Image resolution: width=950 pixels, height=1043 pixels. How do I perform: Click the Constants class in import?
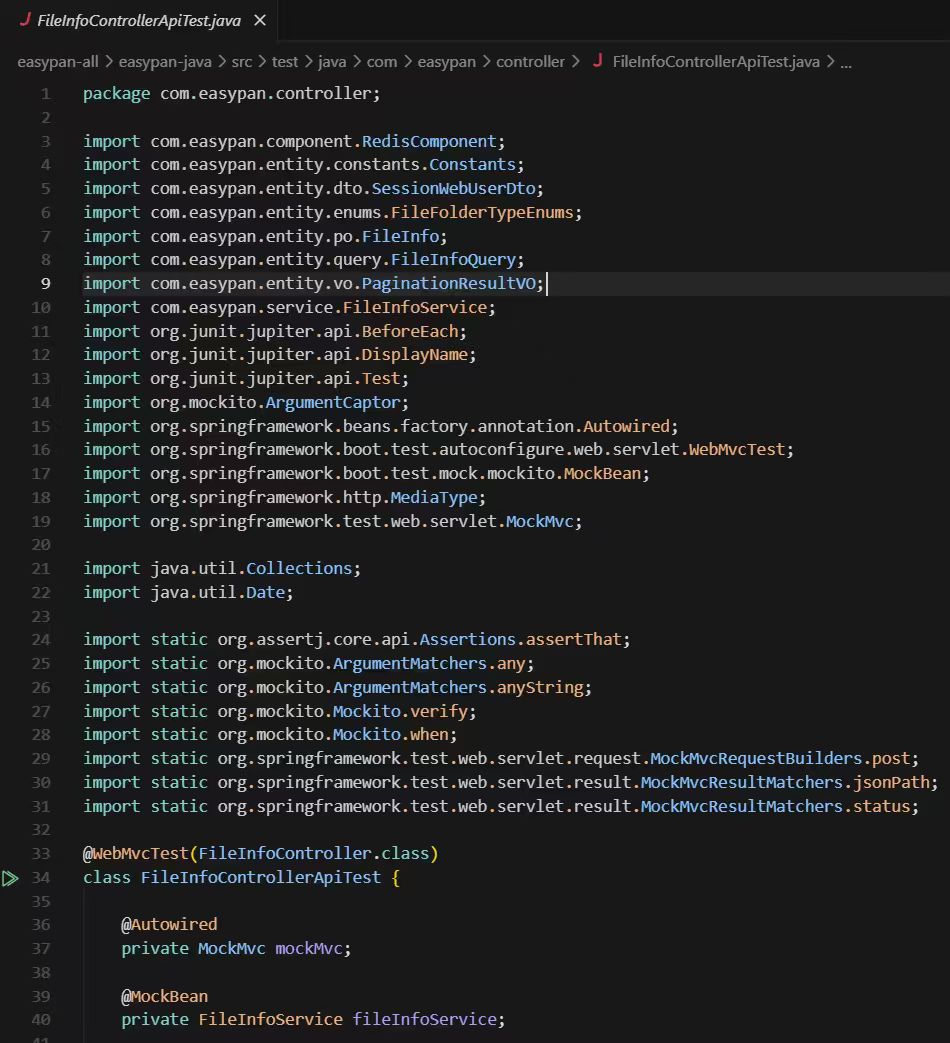[472, 164]
